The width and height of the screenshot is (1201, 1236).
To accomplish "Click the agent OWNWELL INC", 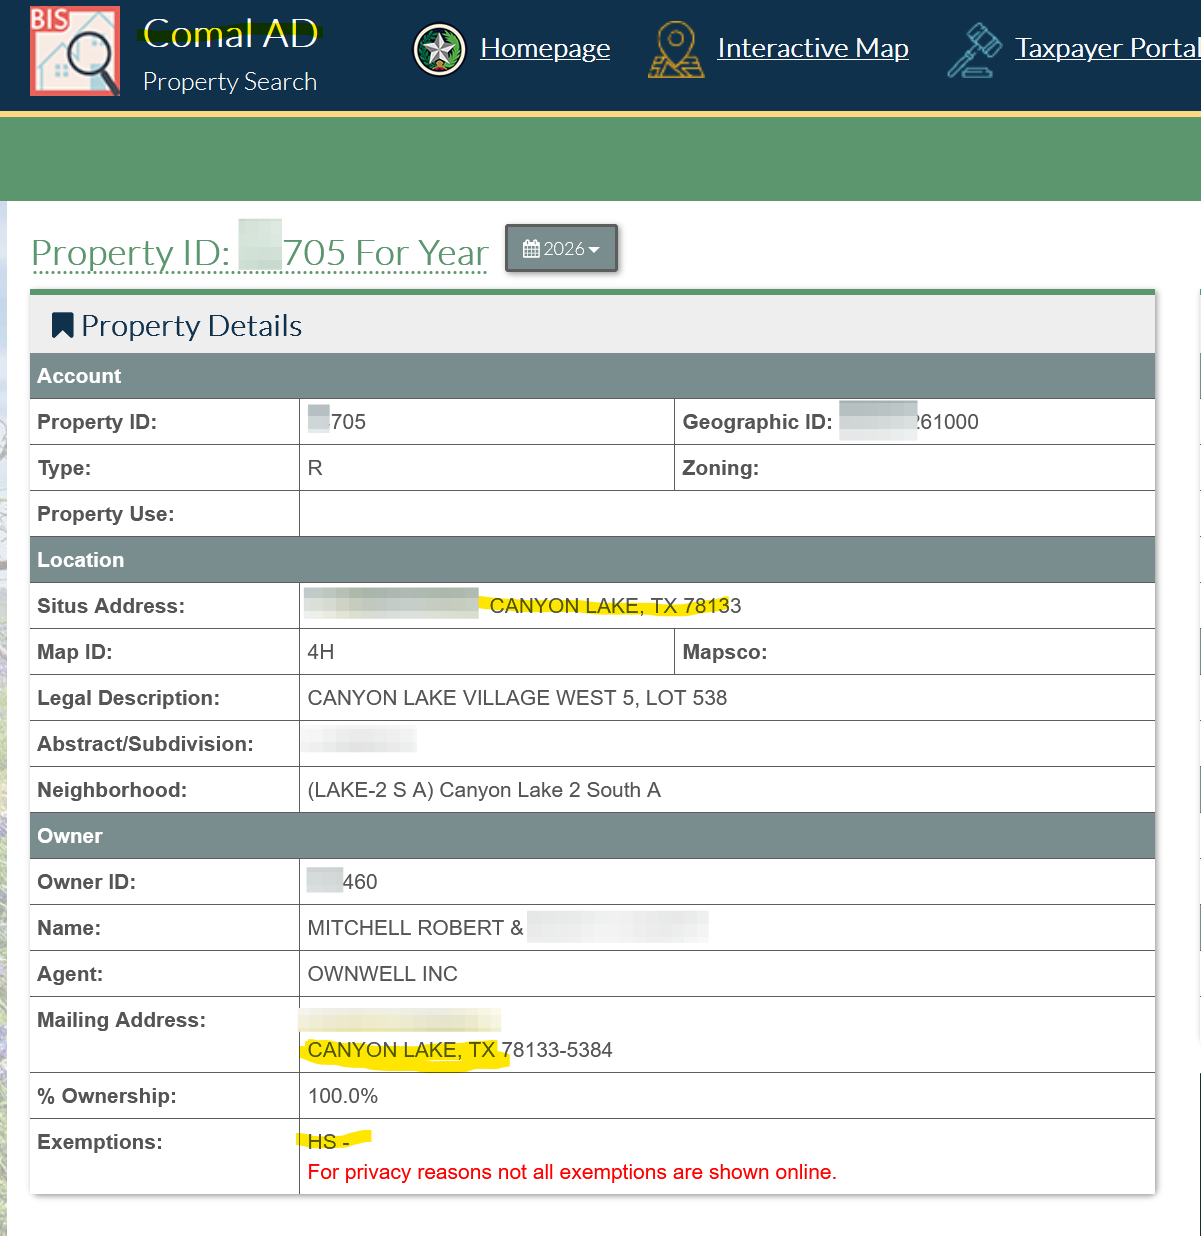I will click(383, 974).
